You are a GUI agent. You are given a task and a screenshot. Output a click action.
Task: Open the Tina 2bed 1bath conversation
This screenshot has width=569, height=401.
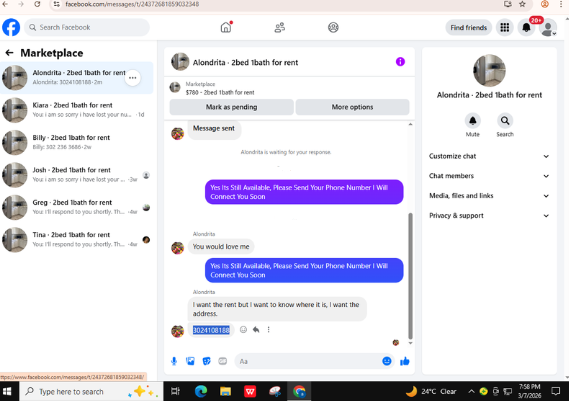(x=77, y=240)
